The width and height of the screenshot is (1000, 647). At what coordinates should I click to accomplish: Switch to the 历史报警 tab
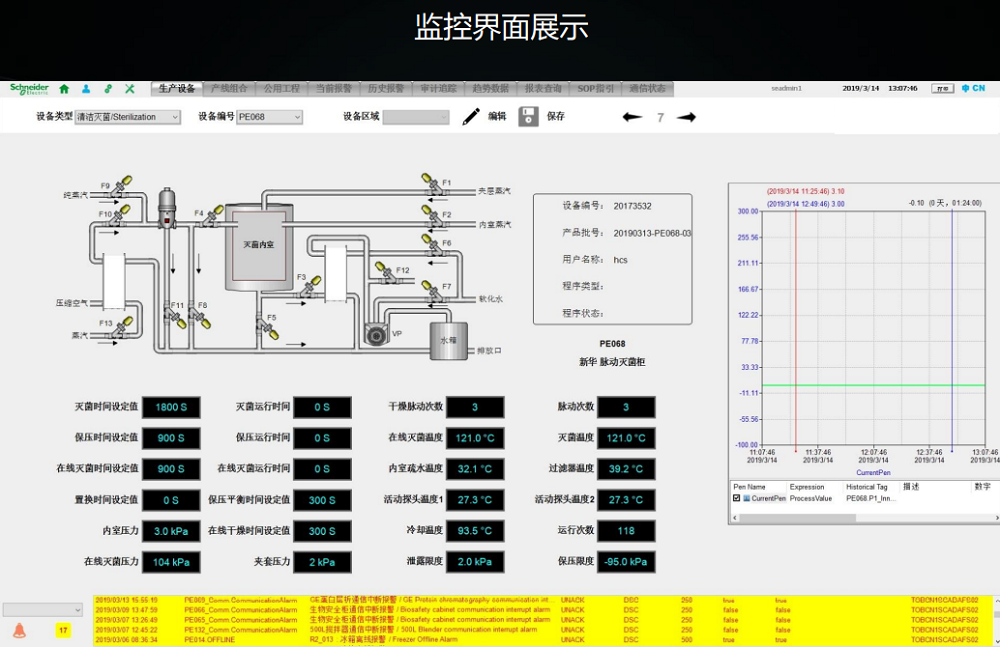pyautogui.click(x=385, y=89)
